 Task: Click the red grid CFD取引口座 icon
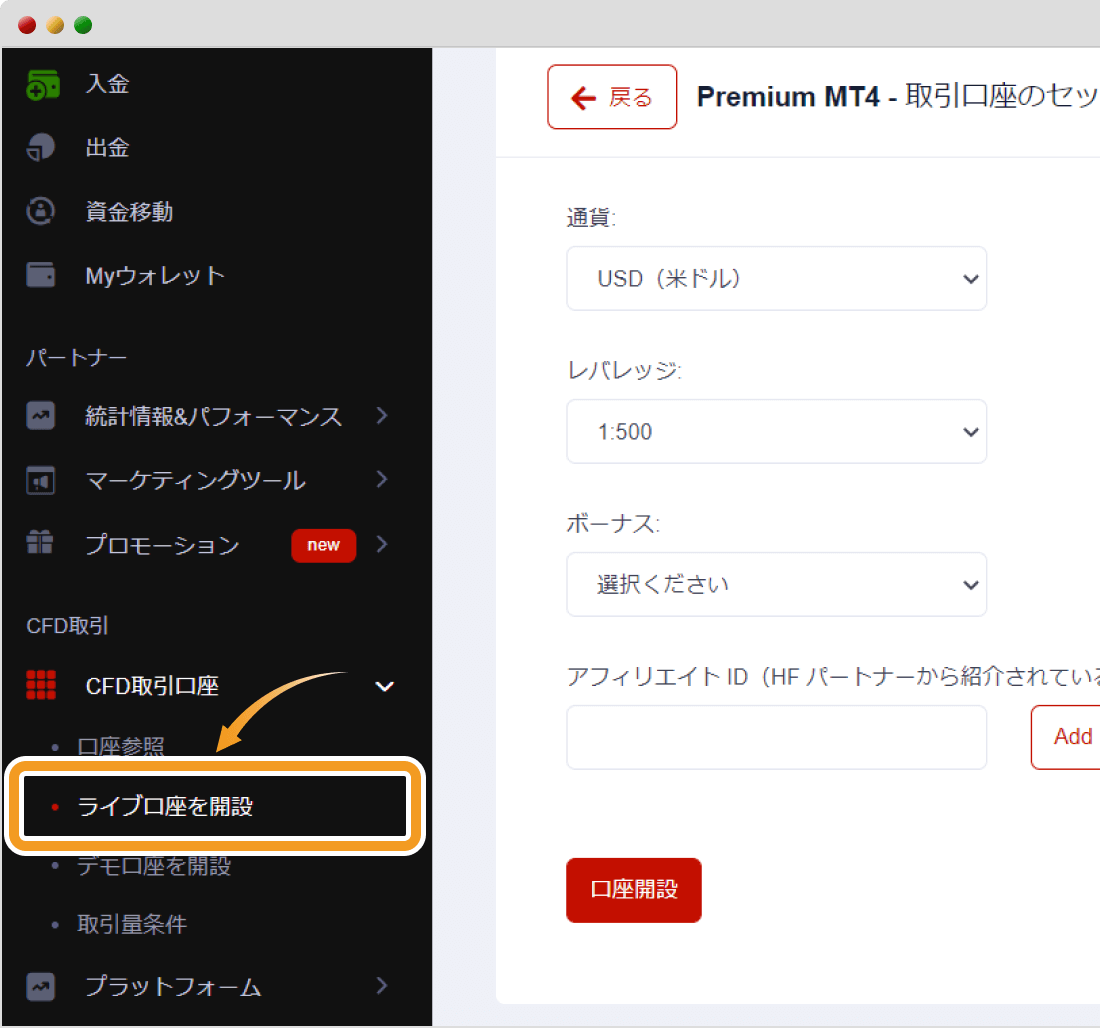point(41,685)
